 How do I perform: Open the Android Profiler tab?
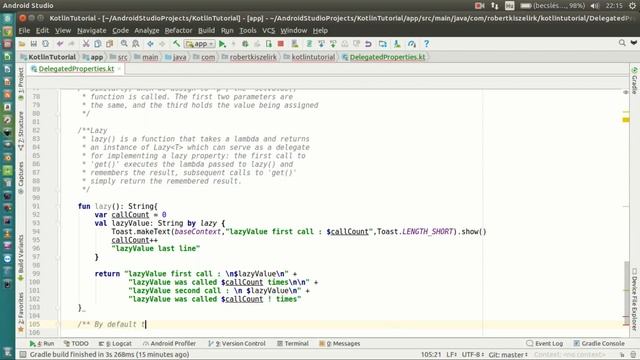click(x=169, y=344)
